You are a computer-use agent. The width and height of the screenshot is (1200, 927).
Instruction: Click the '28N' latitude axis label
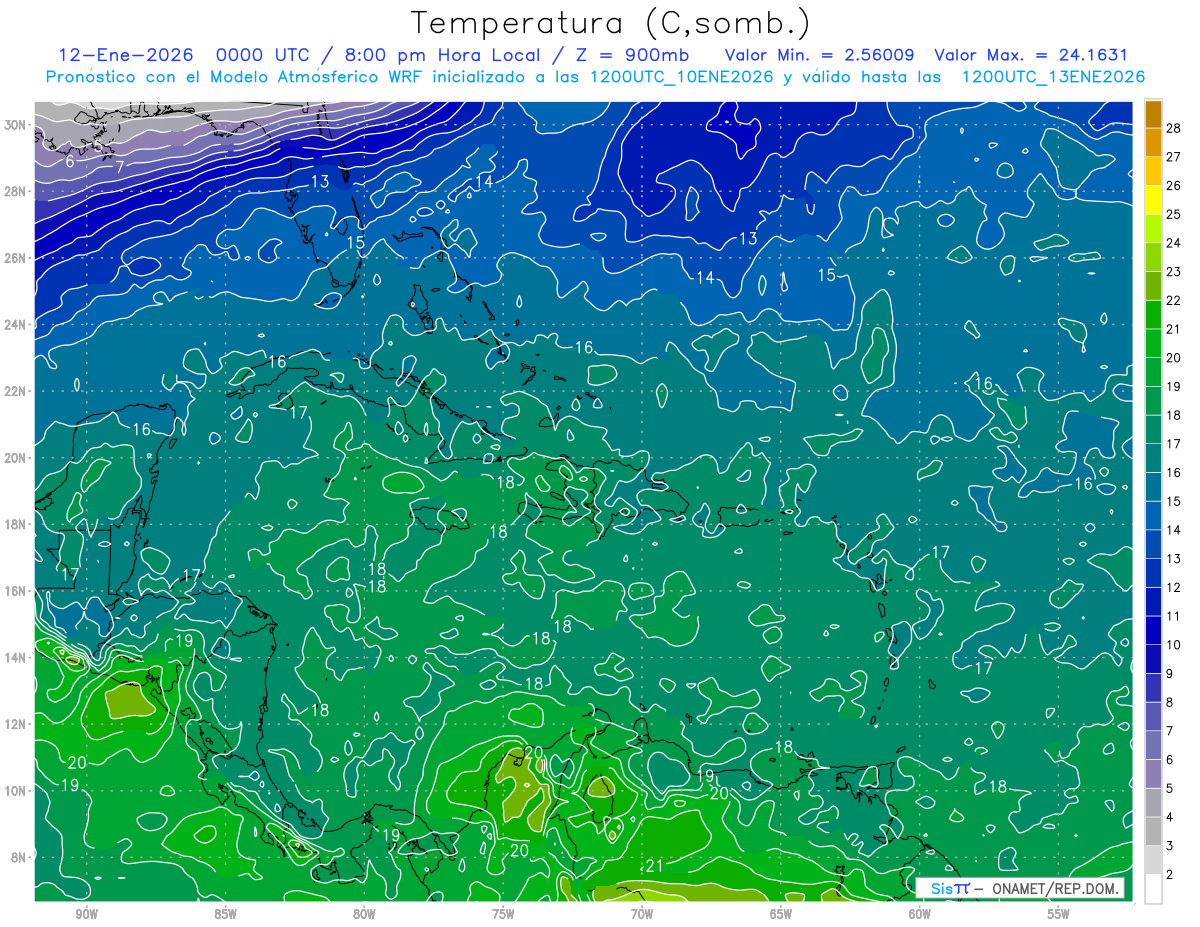point(16,191)
